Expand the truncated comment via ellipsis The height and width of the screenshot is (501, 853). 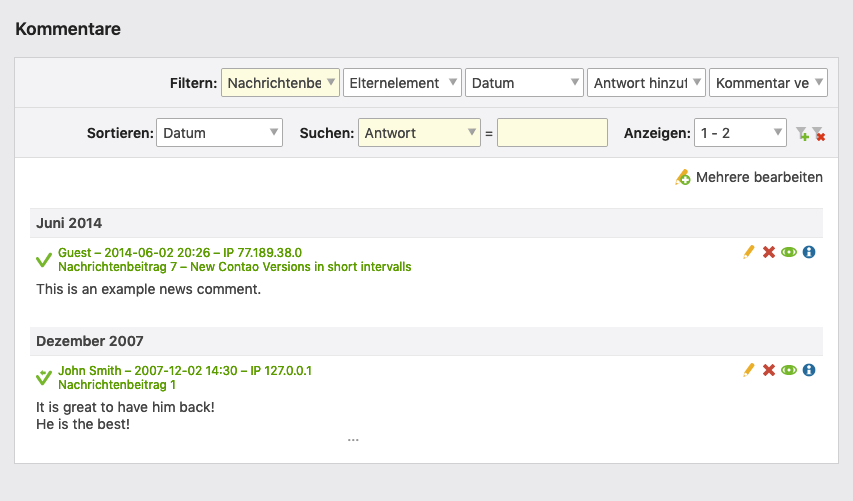coord(353,439)
